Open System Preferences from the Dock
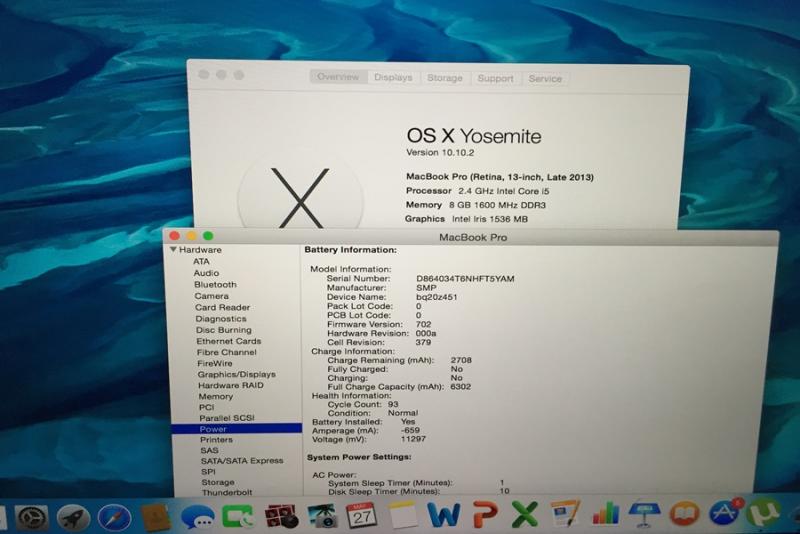The image size is (800, 534). (32, 518)
